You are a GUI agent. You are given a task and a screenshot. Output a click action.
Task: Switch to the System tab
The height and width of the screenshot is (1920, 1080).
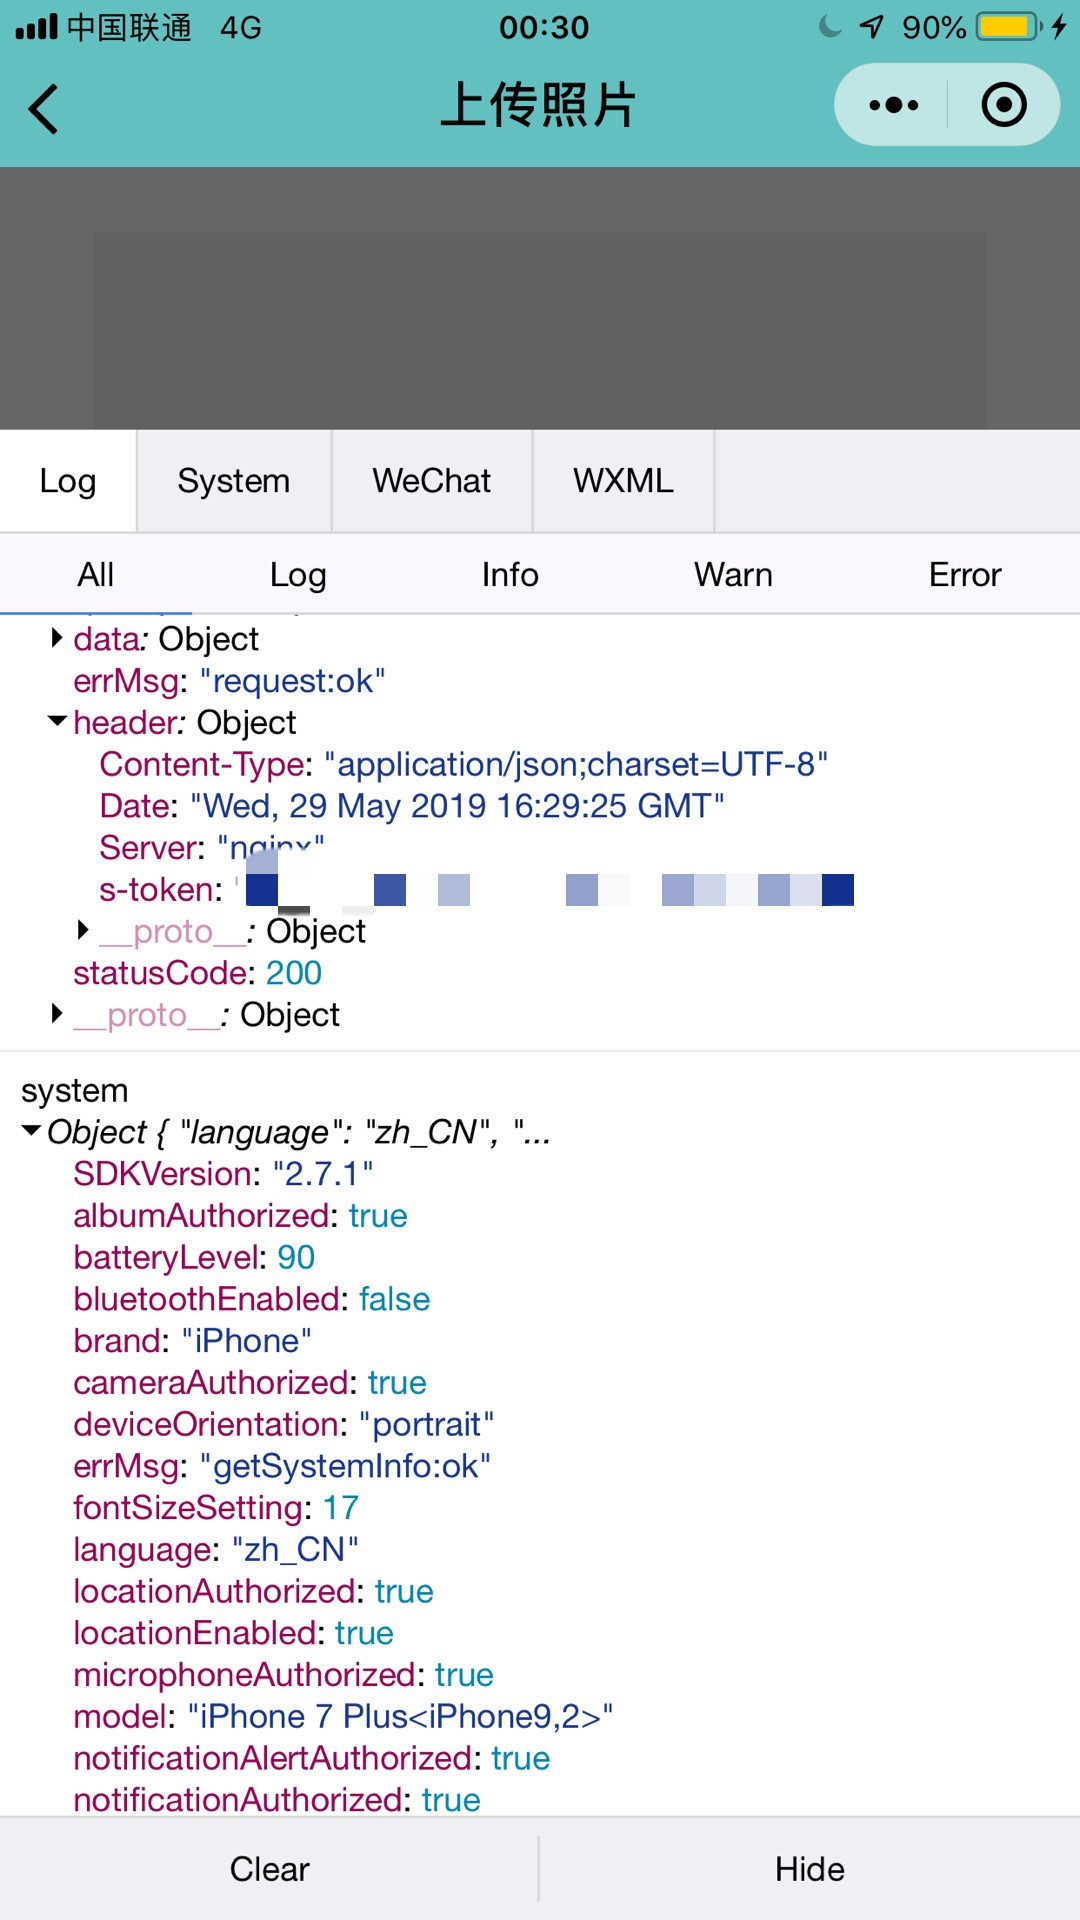[x=233, y=481]
